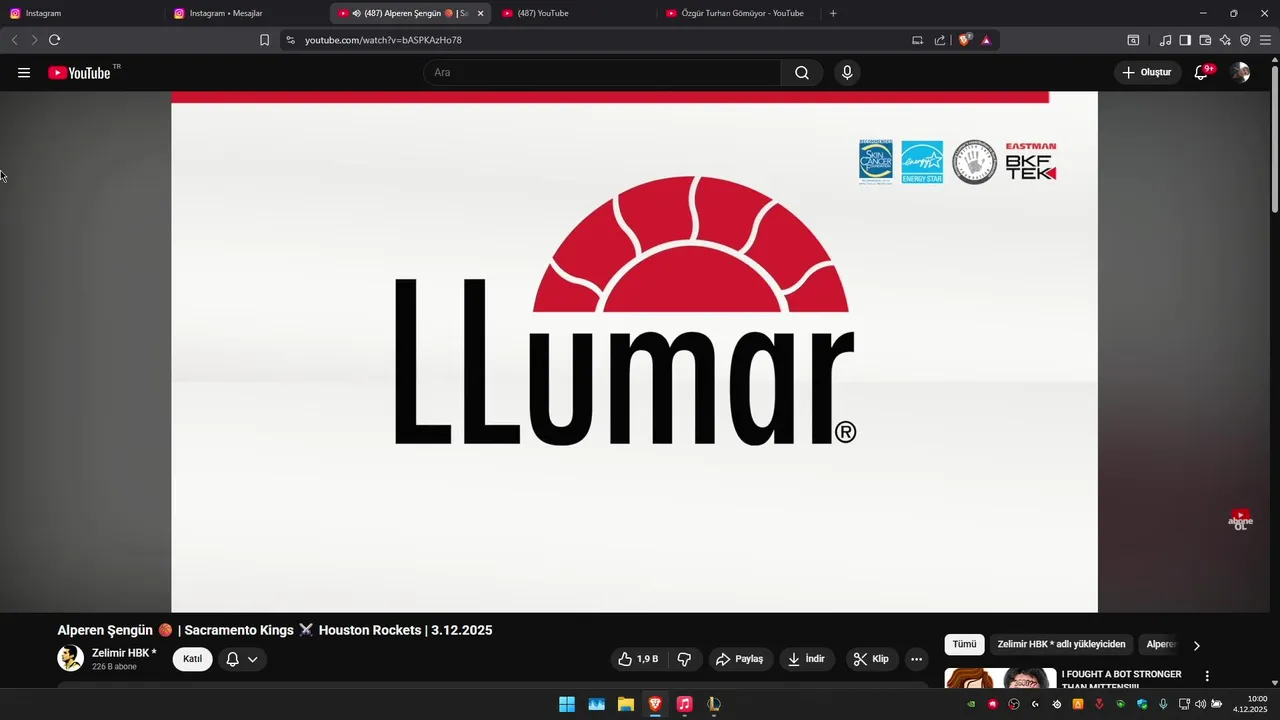Open Leo AI sparkle icon
This screenshot has width=1280, height=720.
tap(1225, 40)
